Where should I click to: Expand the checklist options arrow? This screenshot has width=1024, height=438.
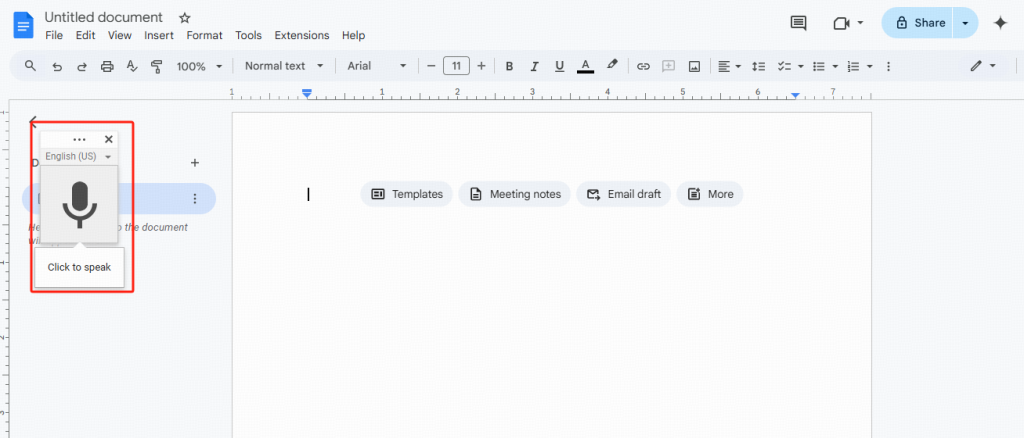coord(801,66)
